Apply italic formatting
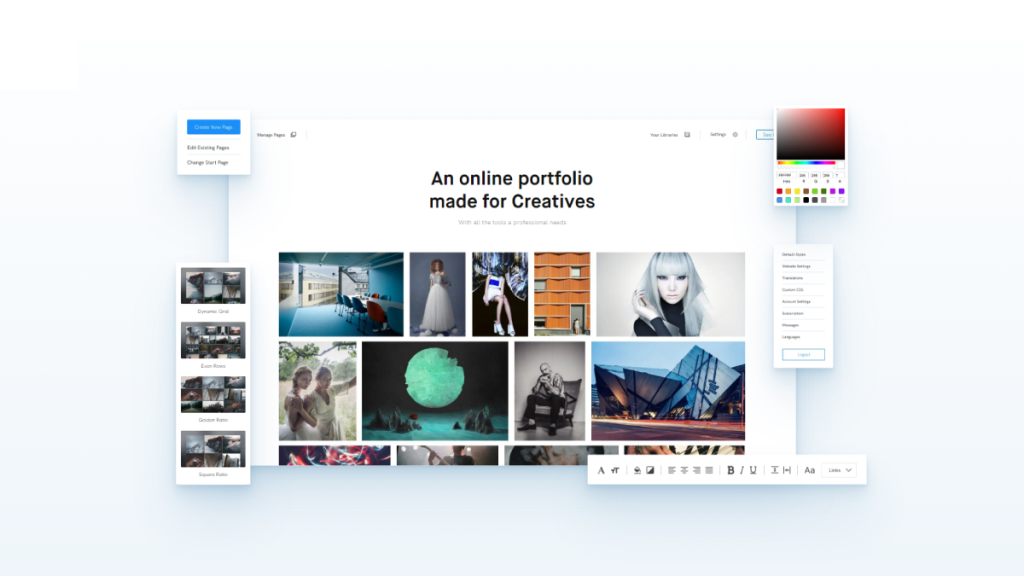Screen dimensions: 1024x576 tap(742, 470)
